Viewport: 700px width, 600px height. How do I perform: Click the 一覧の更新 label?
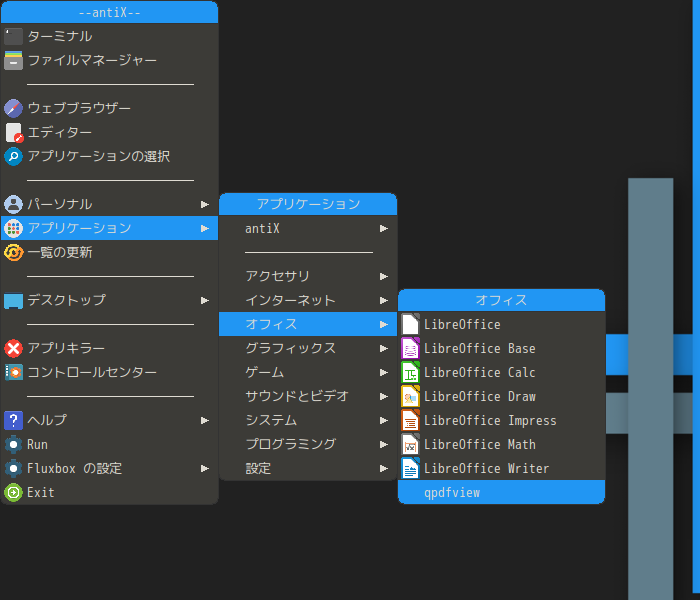[x=60, y=252]
